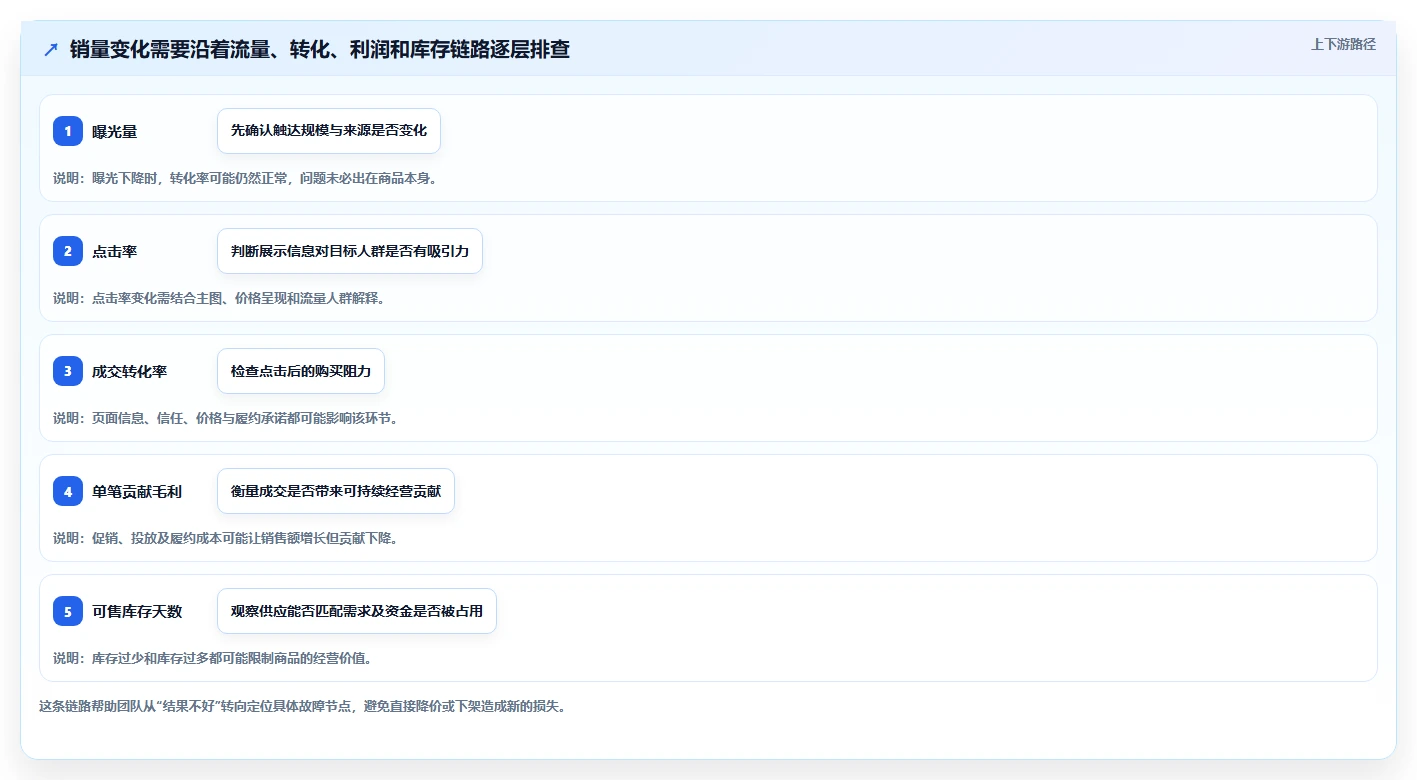Click the 可售库存天数 step label
Image resolution: width=1417 pixels, height=780 pixels.
click(x=137, y=611)
